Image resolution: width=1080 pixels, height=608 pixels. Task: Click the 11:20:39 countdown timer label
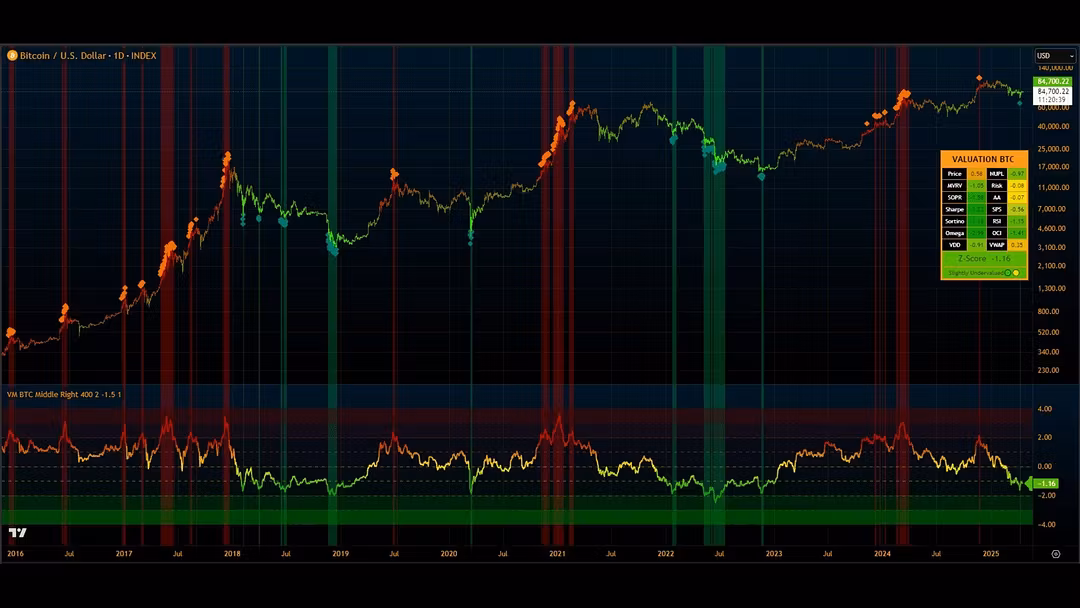[1054, 101]
